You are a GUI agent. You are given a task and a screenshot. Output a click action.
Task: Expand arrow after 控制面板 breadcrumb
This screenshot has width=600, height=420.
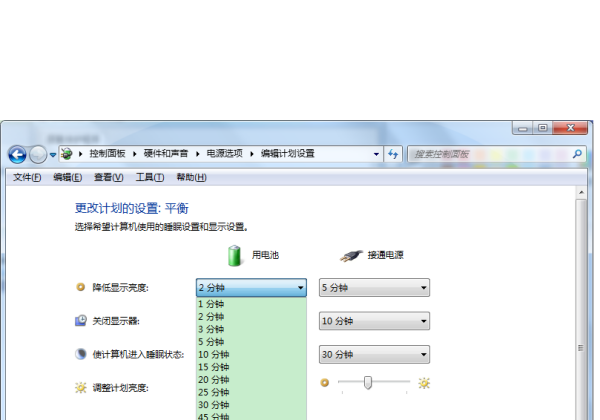[x=135, y=154]
